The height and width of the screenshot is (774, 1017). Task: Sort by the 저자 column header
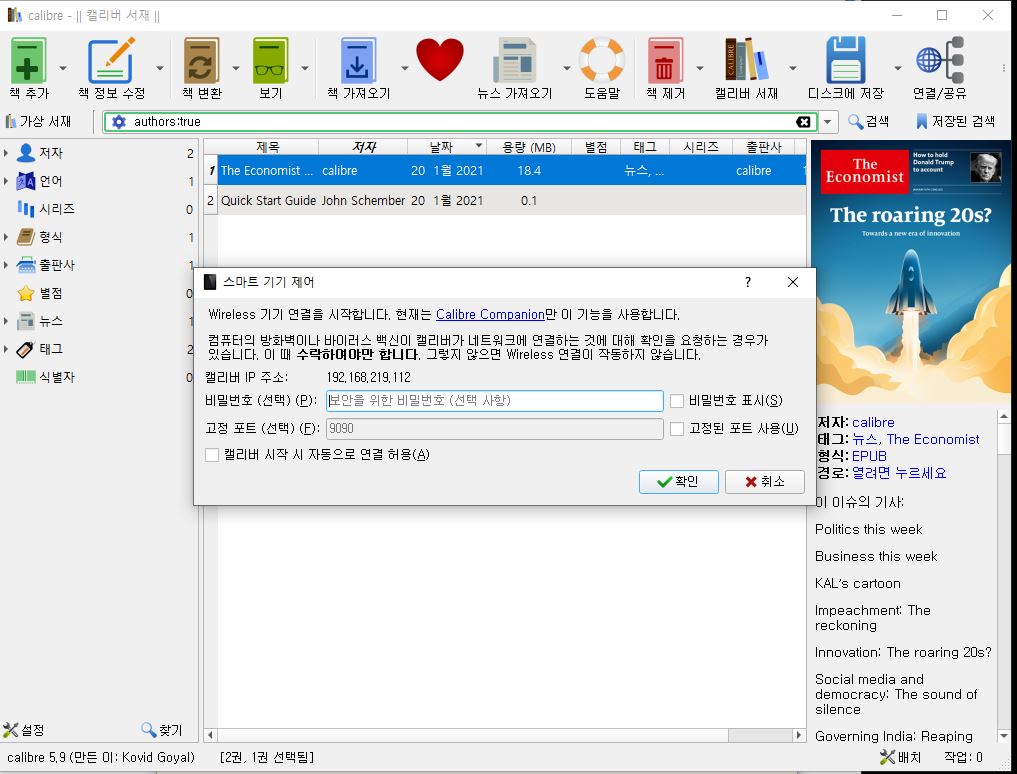point(363,147)
